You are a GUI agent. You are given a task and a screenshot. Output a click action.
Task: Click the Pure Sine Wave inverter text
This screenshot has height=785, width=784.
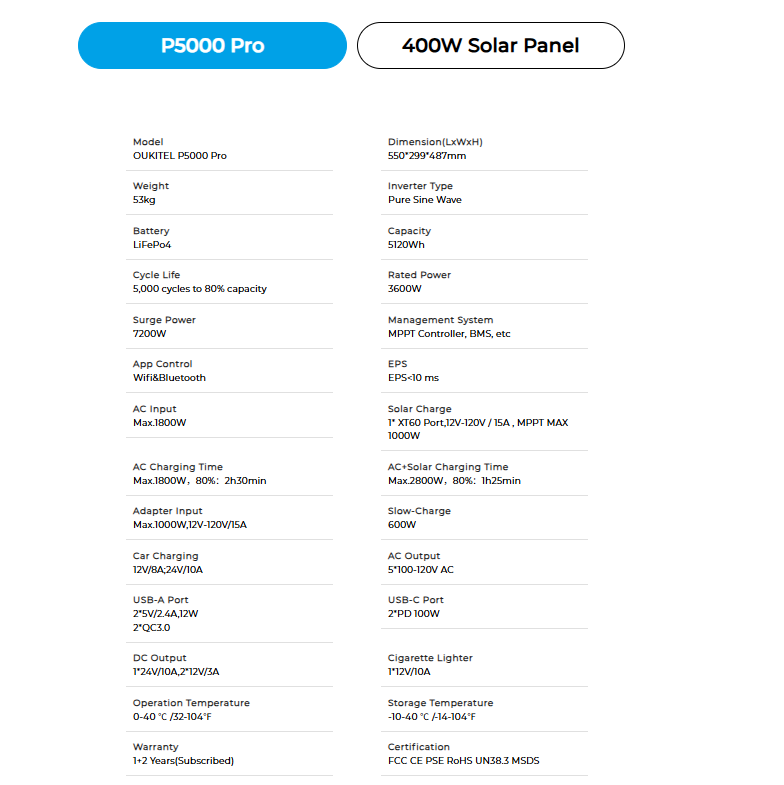click(424, 200)
